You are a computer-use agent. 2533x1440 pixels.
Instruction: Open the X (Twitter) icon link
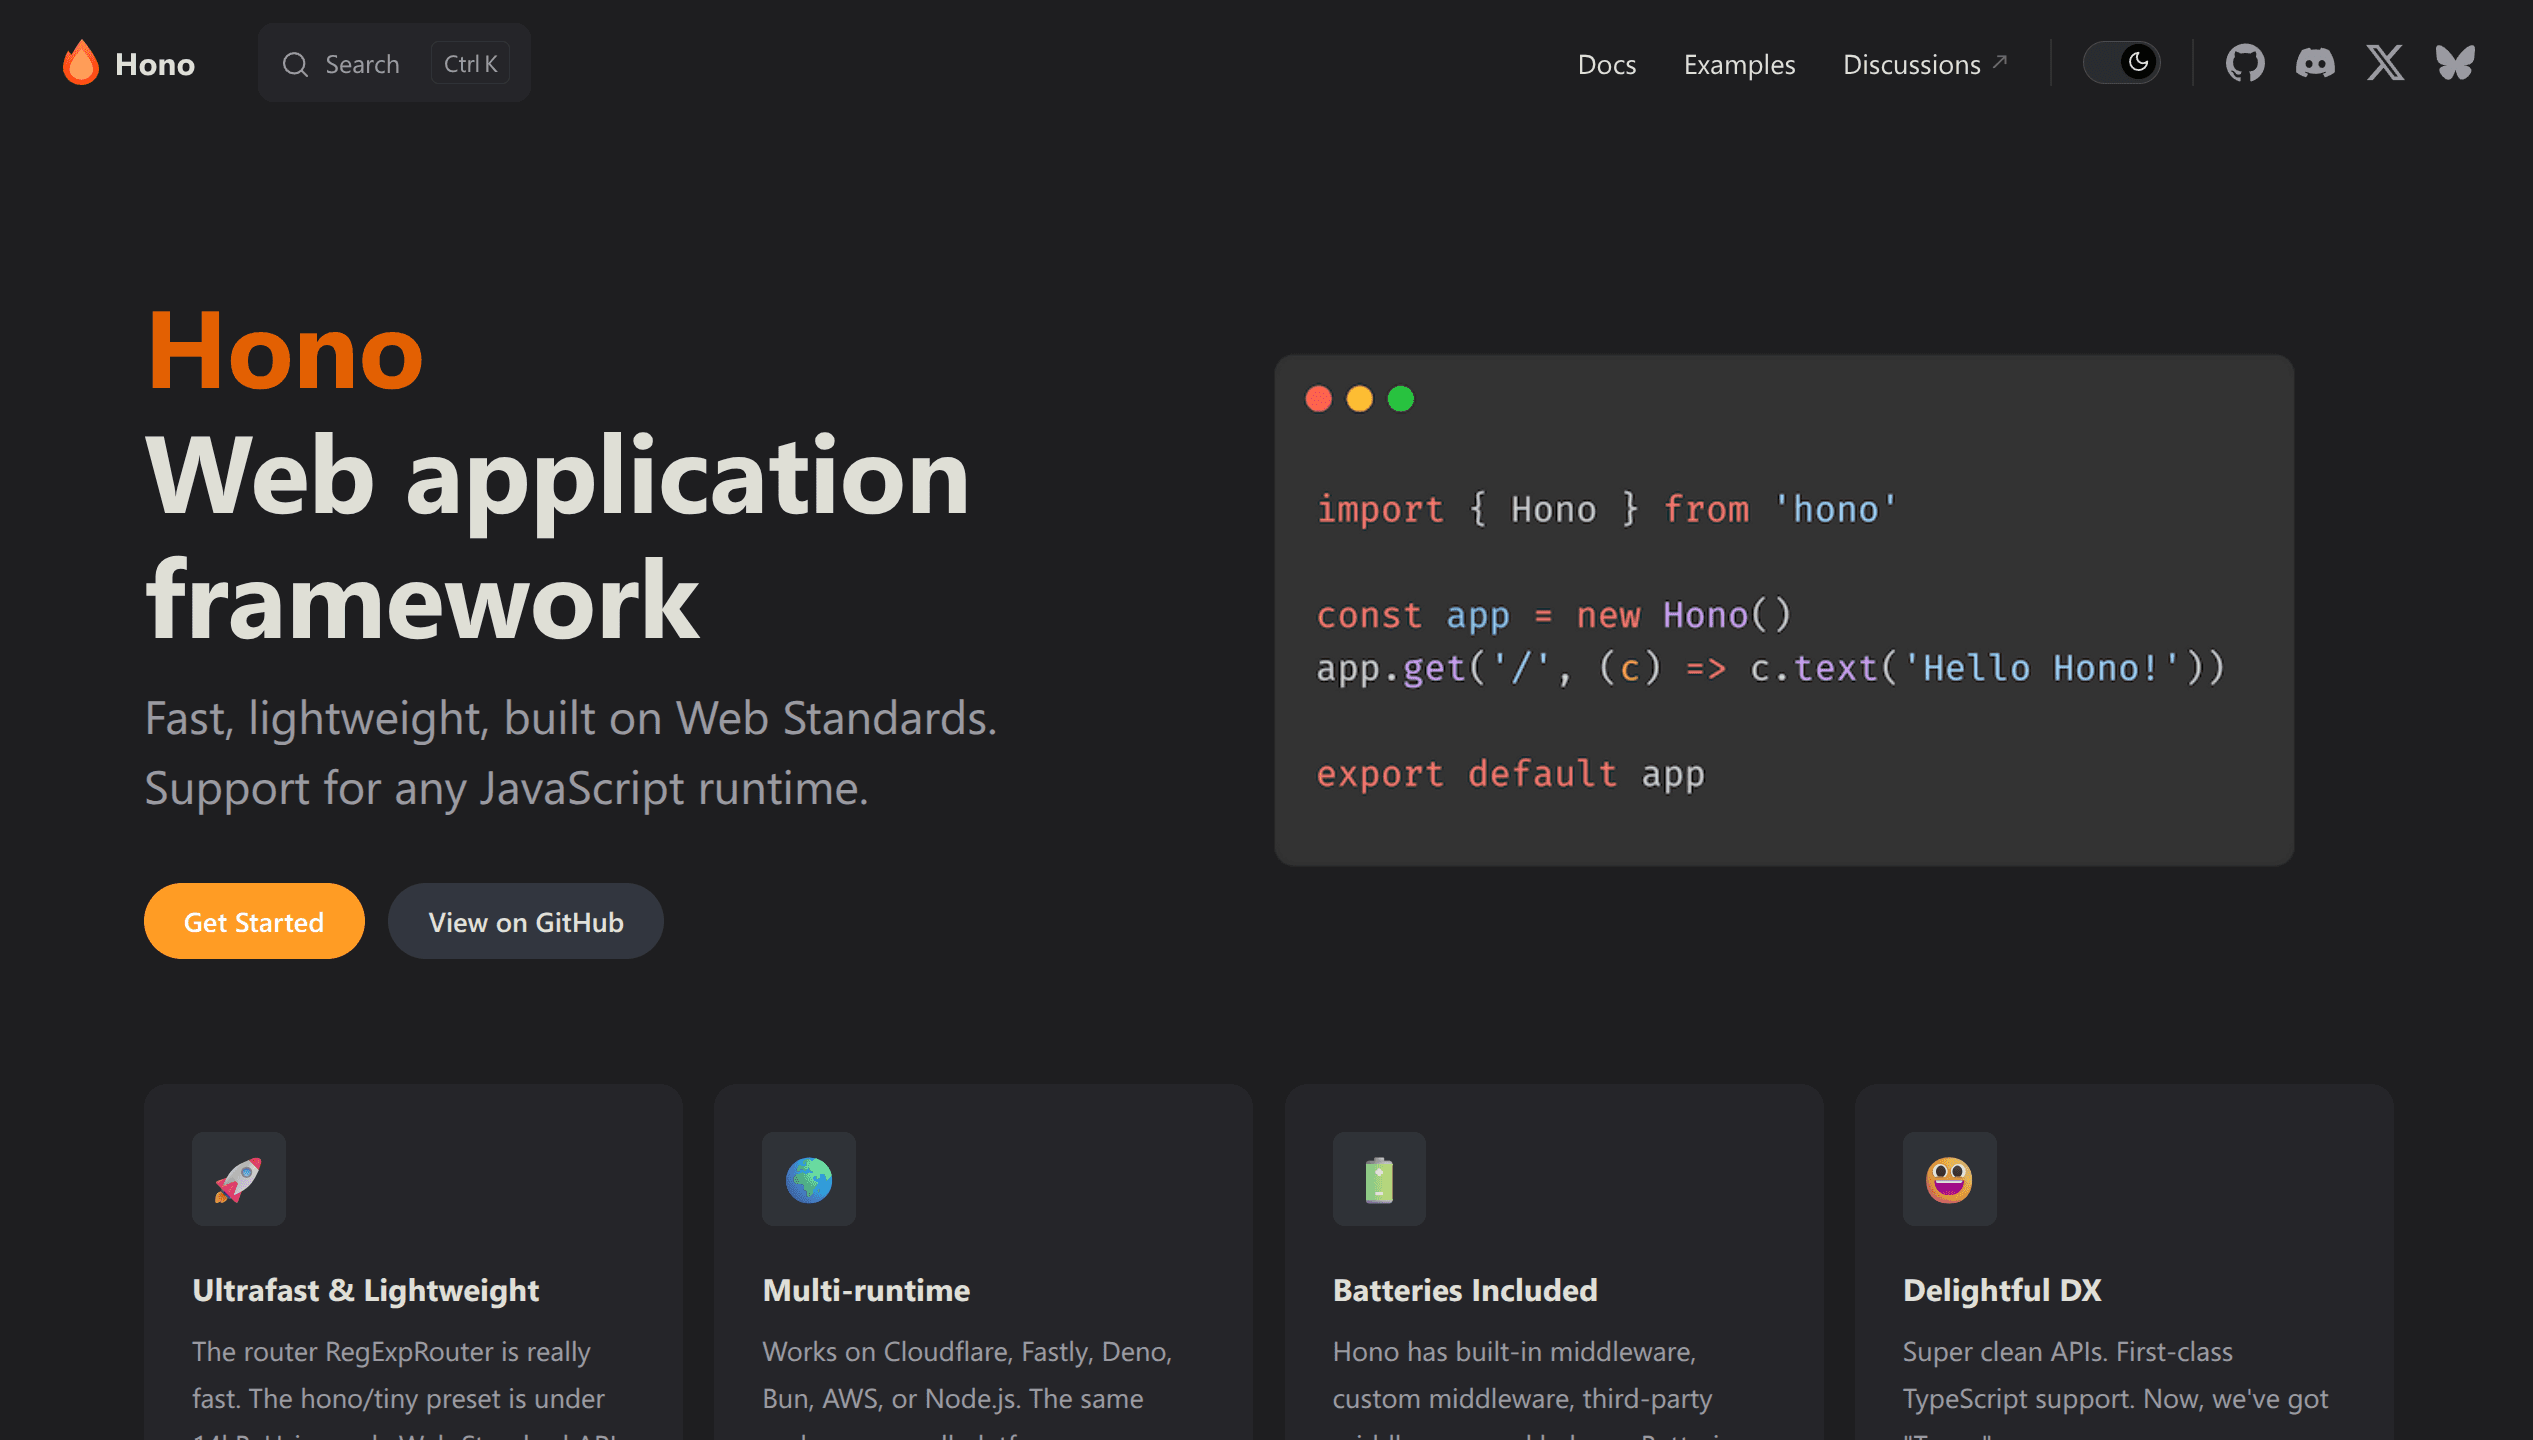click(2385, 63)
